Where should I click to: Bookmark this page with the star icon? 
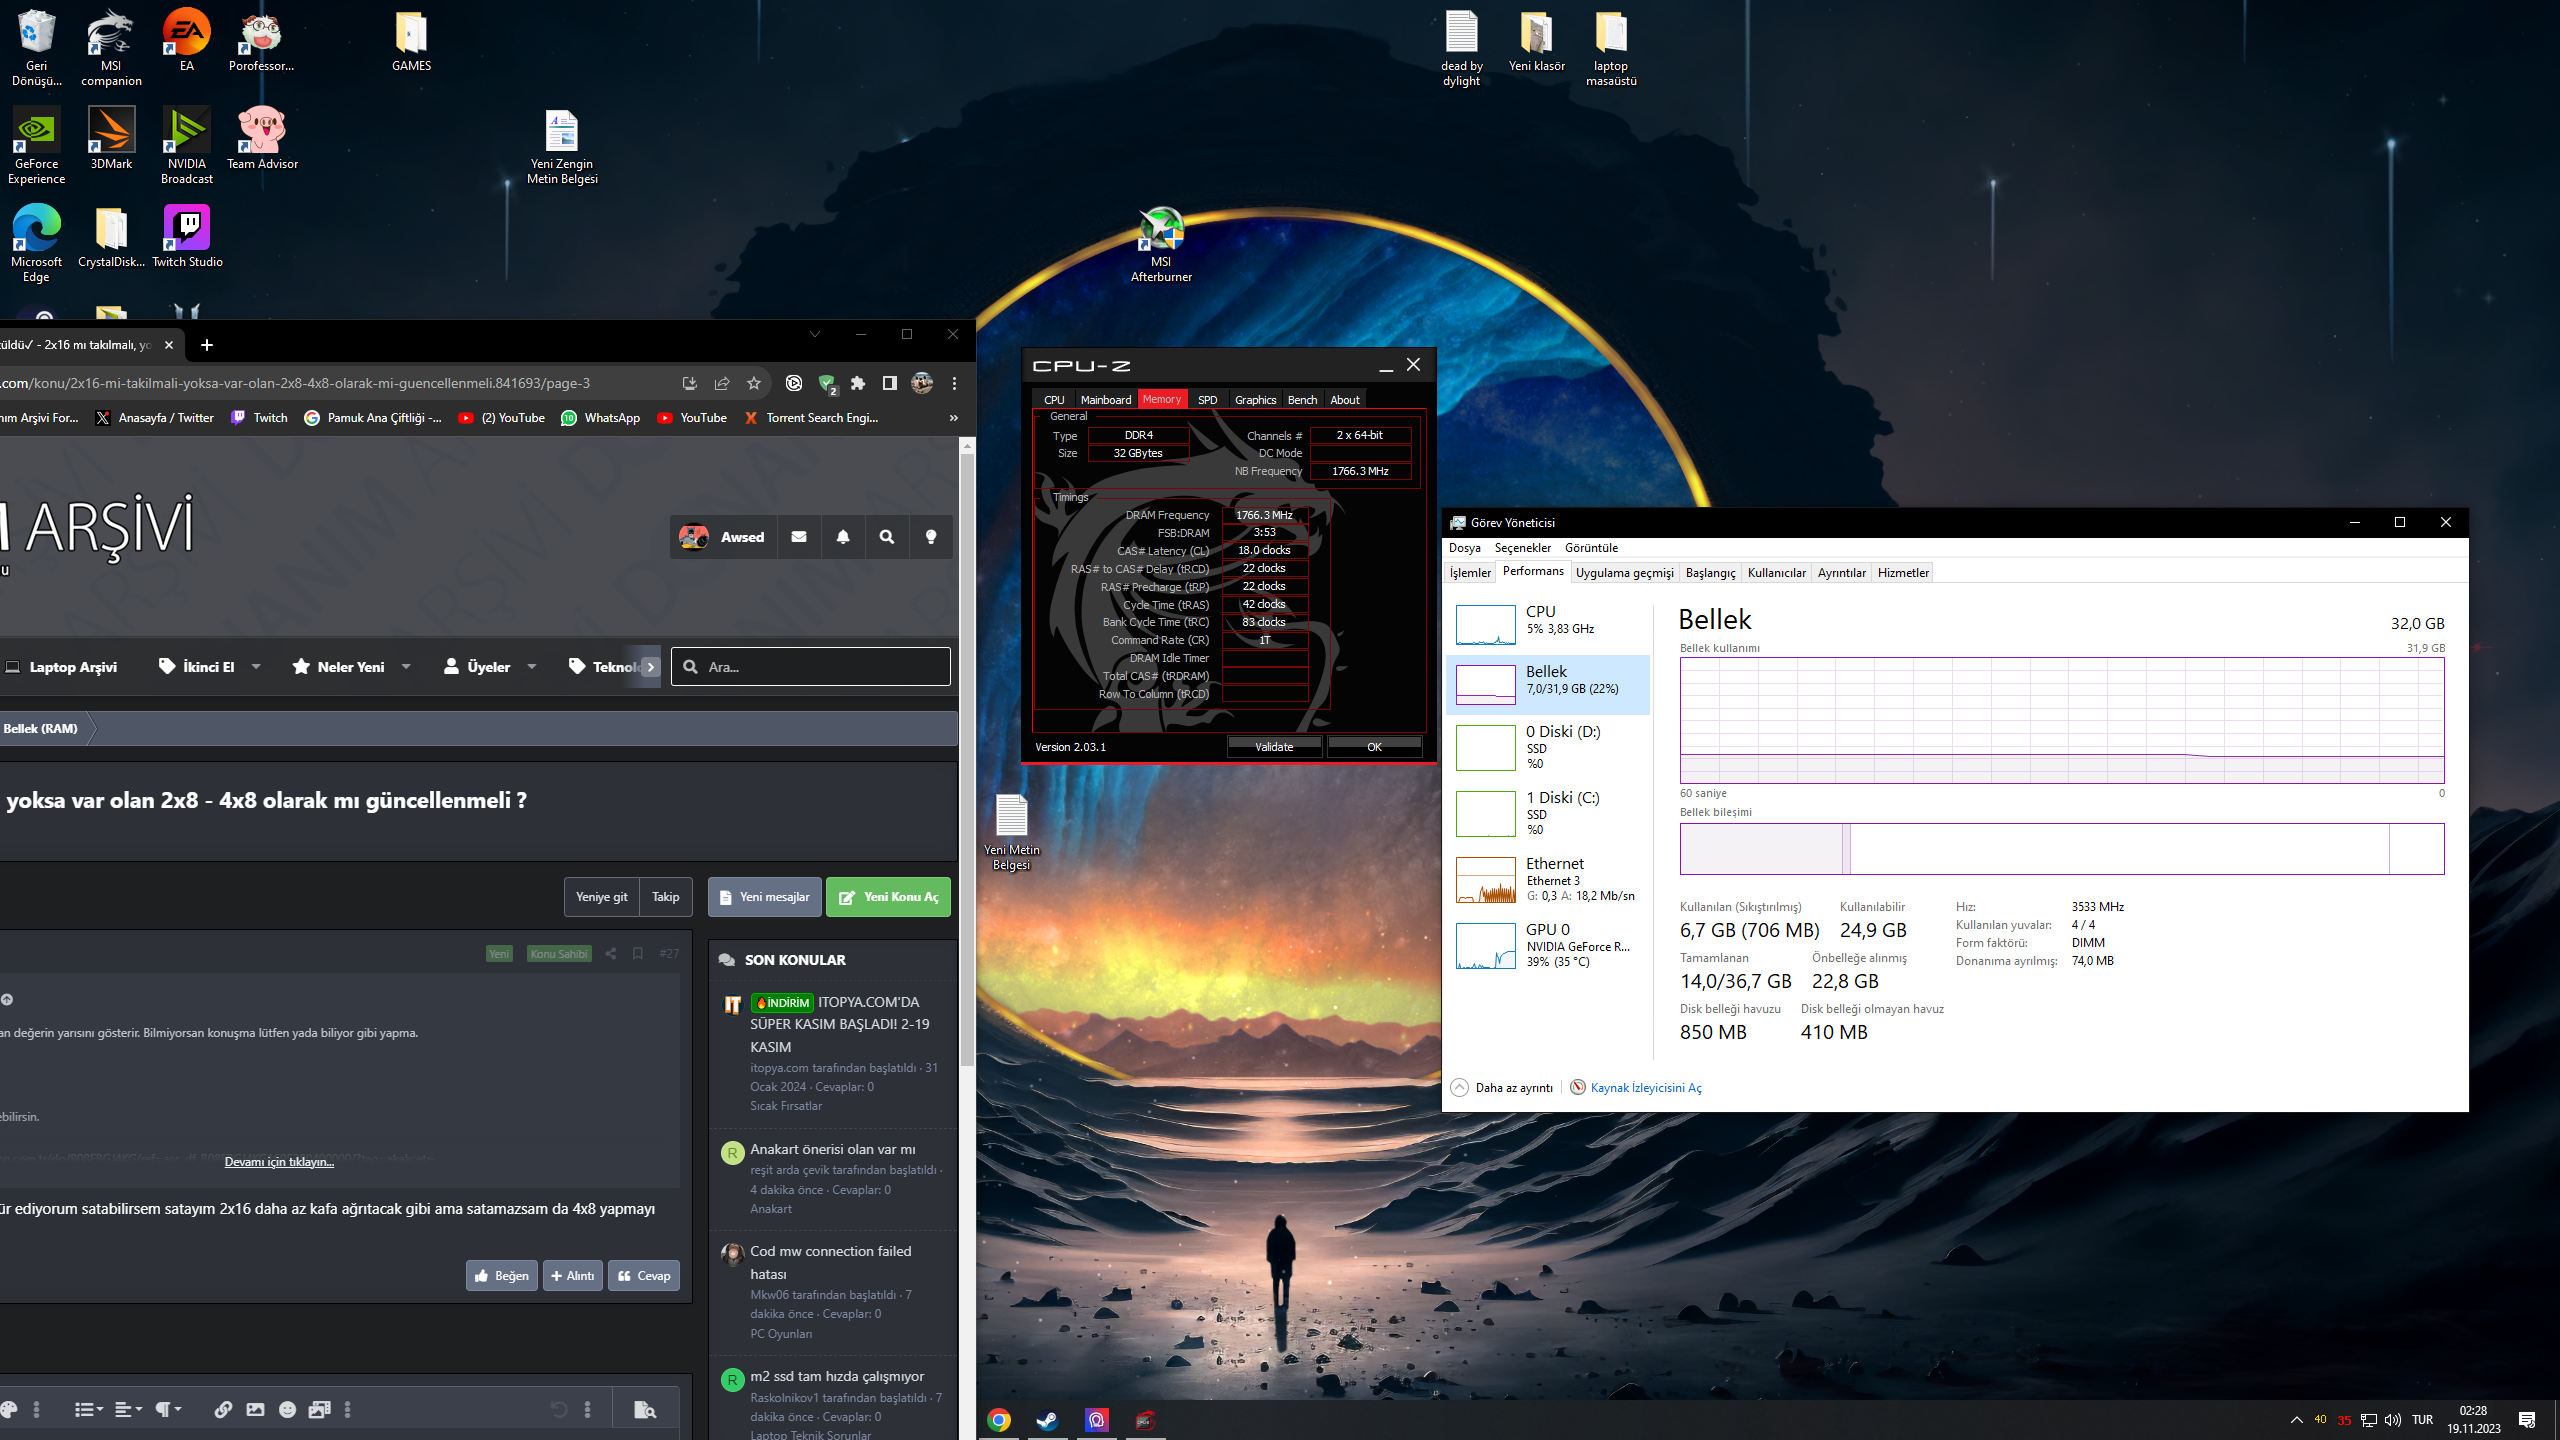754,383
